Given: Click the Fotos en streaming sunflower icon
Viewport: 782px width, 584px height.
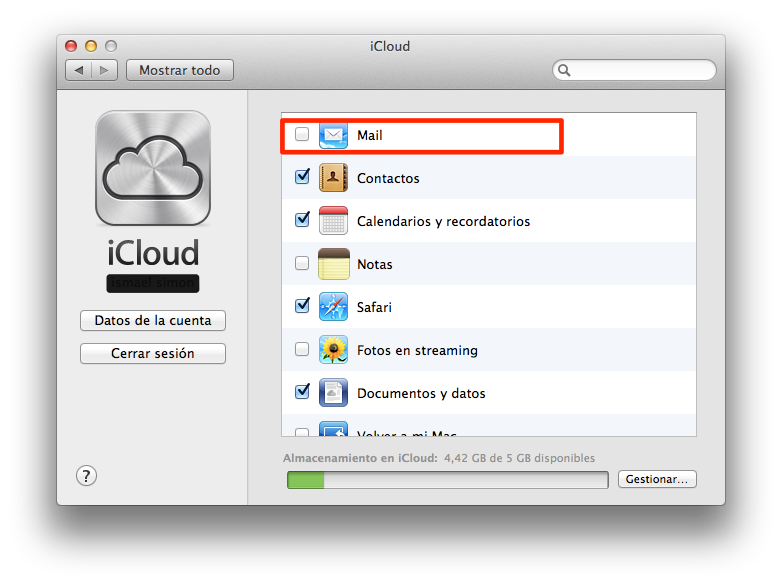Looking at the screenshot, I should pos(333,350).
